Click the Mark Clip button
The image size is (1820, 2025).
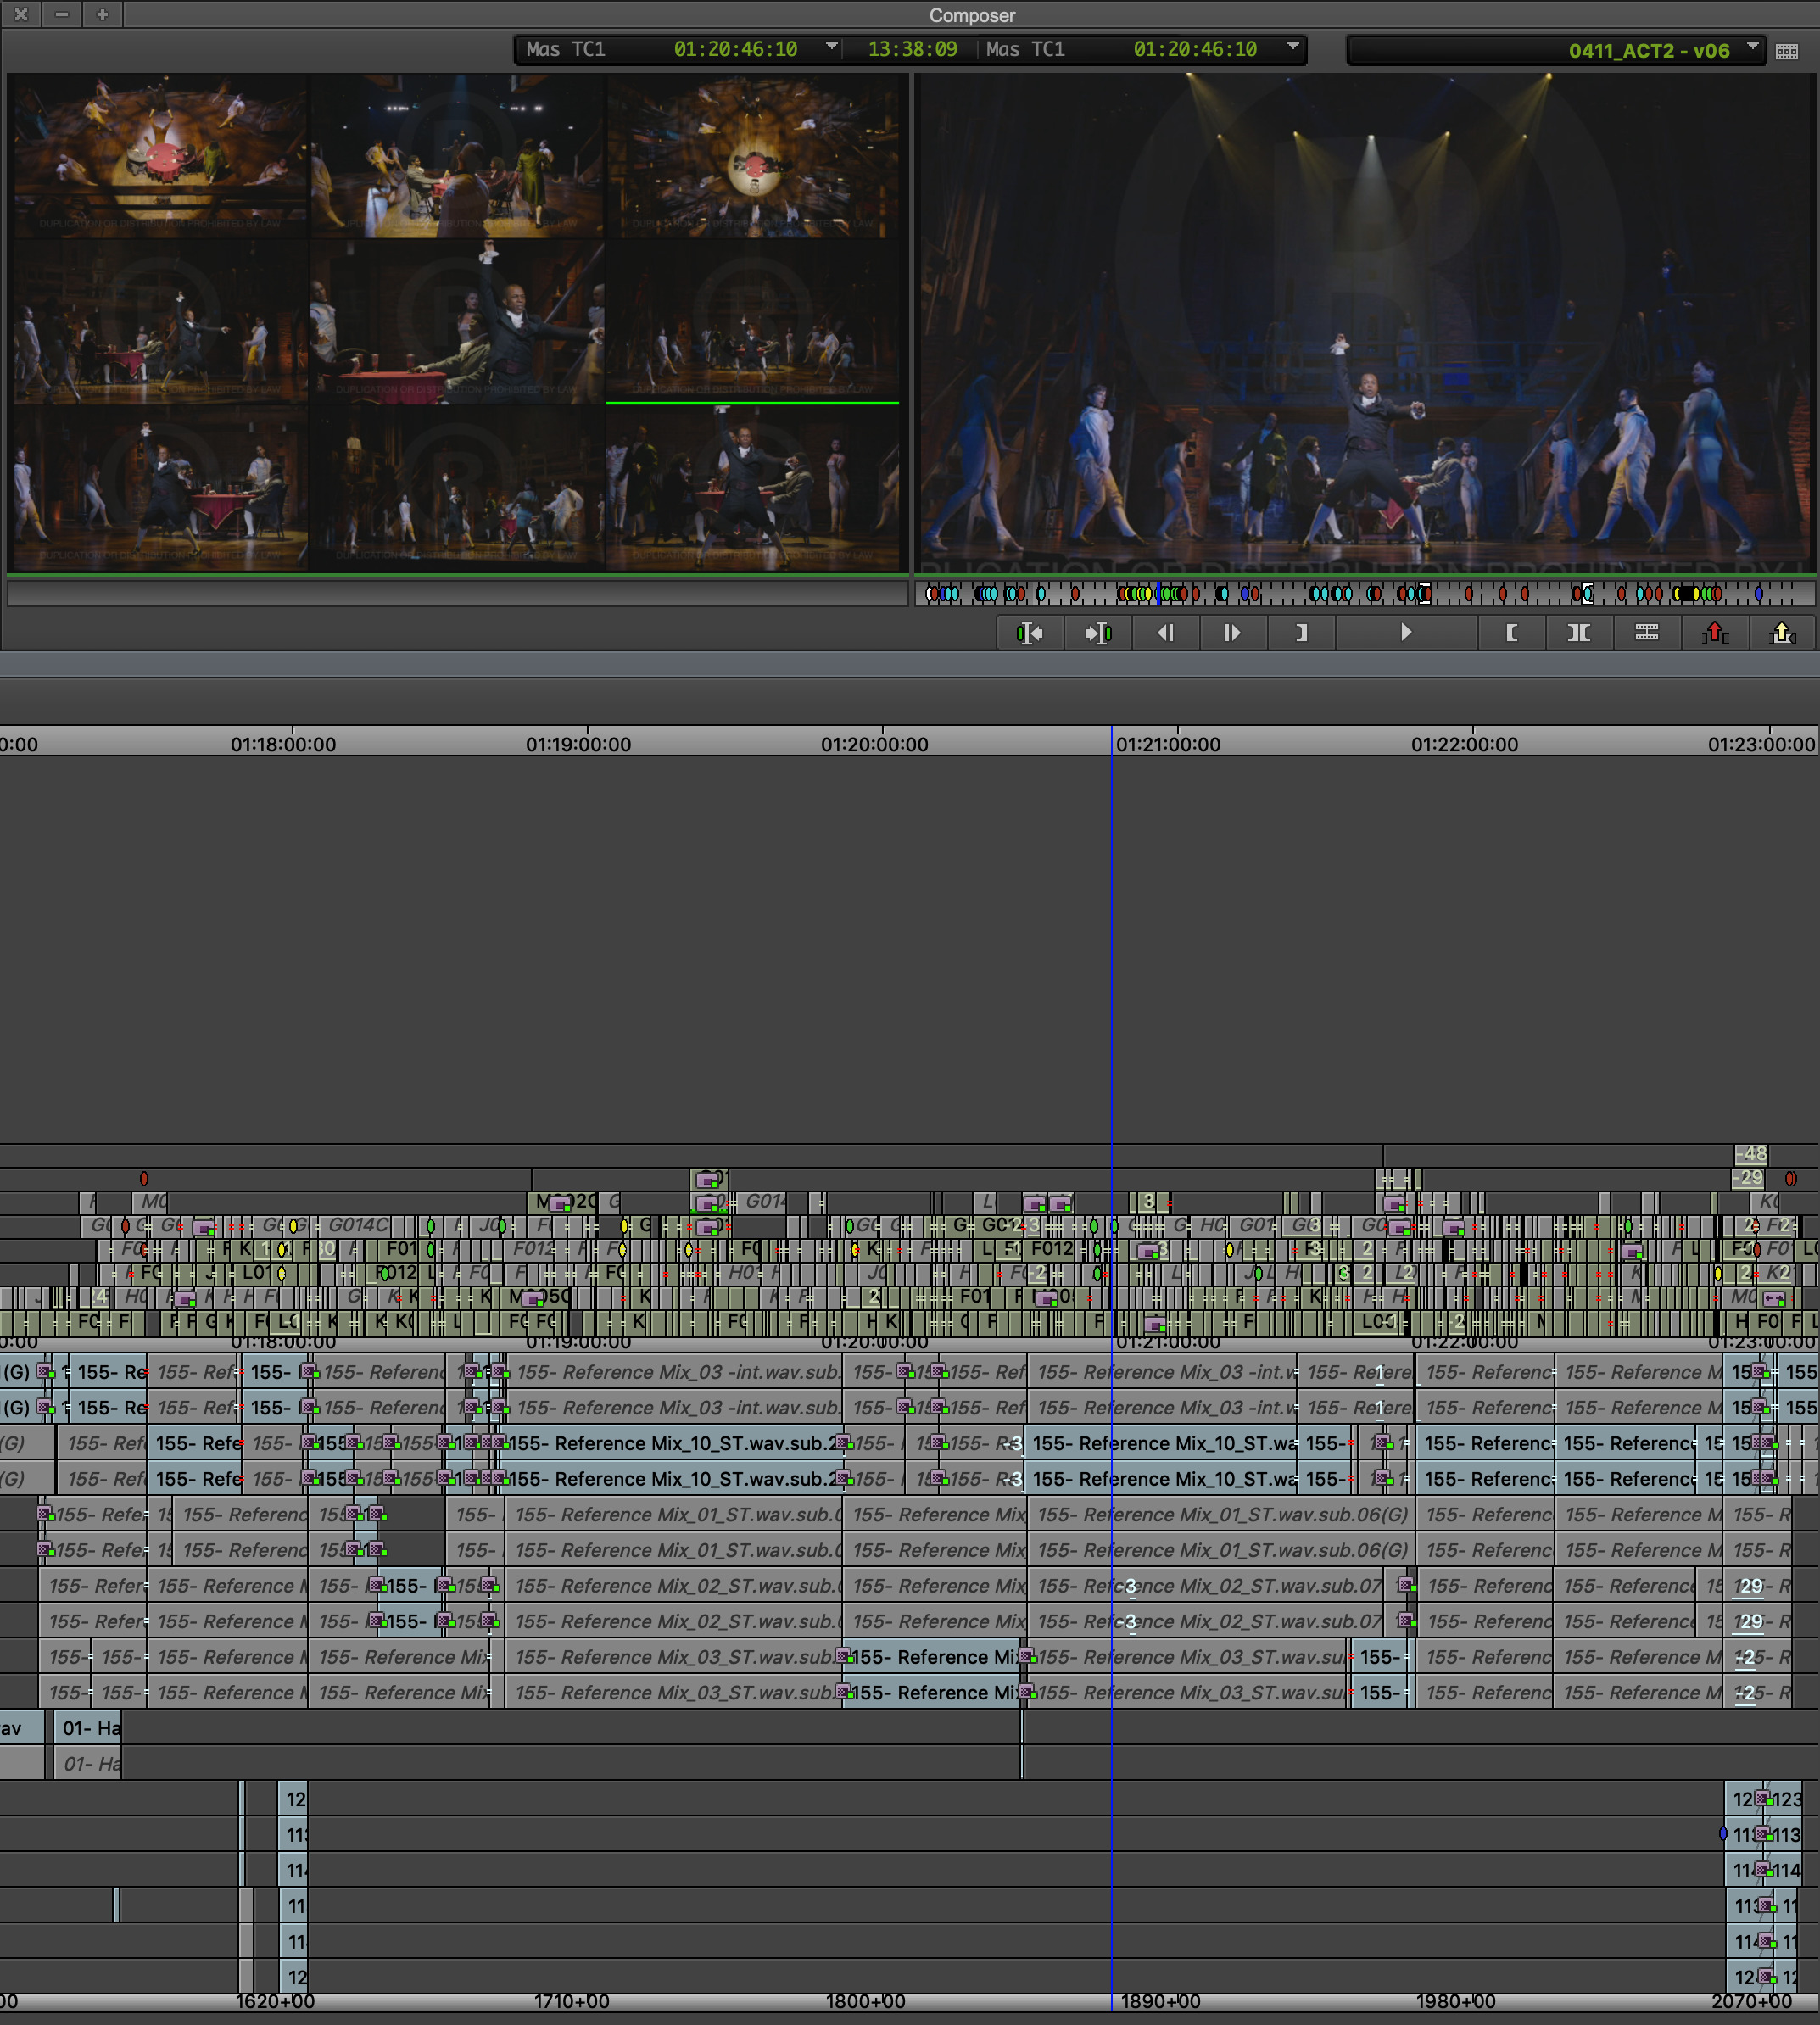1579,633
